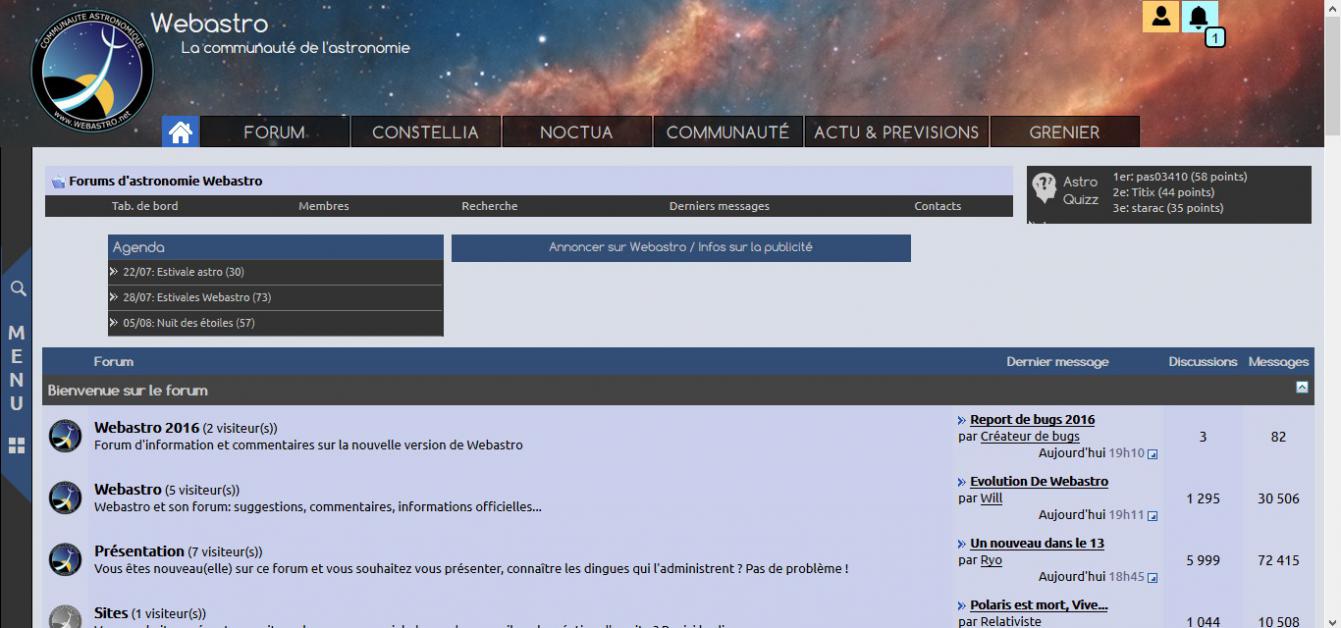Open the Sites forum
Image resolution: width=1341 pixels, height=628 pixels.
tap(111, 613)
